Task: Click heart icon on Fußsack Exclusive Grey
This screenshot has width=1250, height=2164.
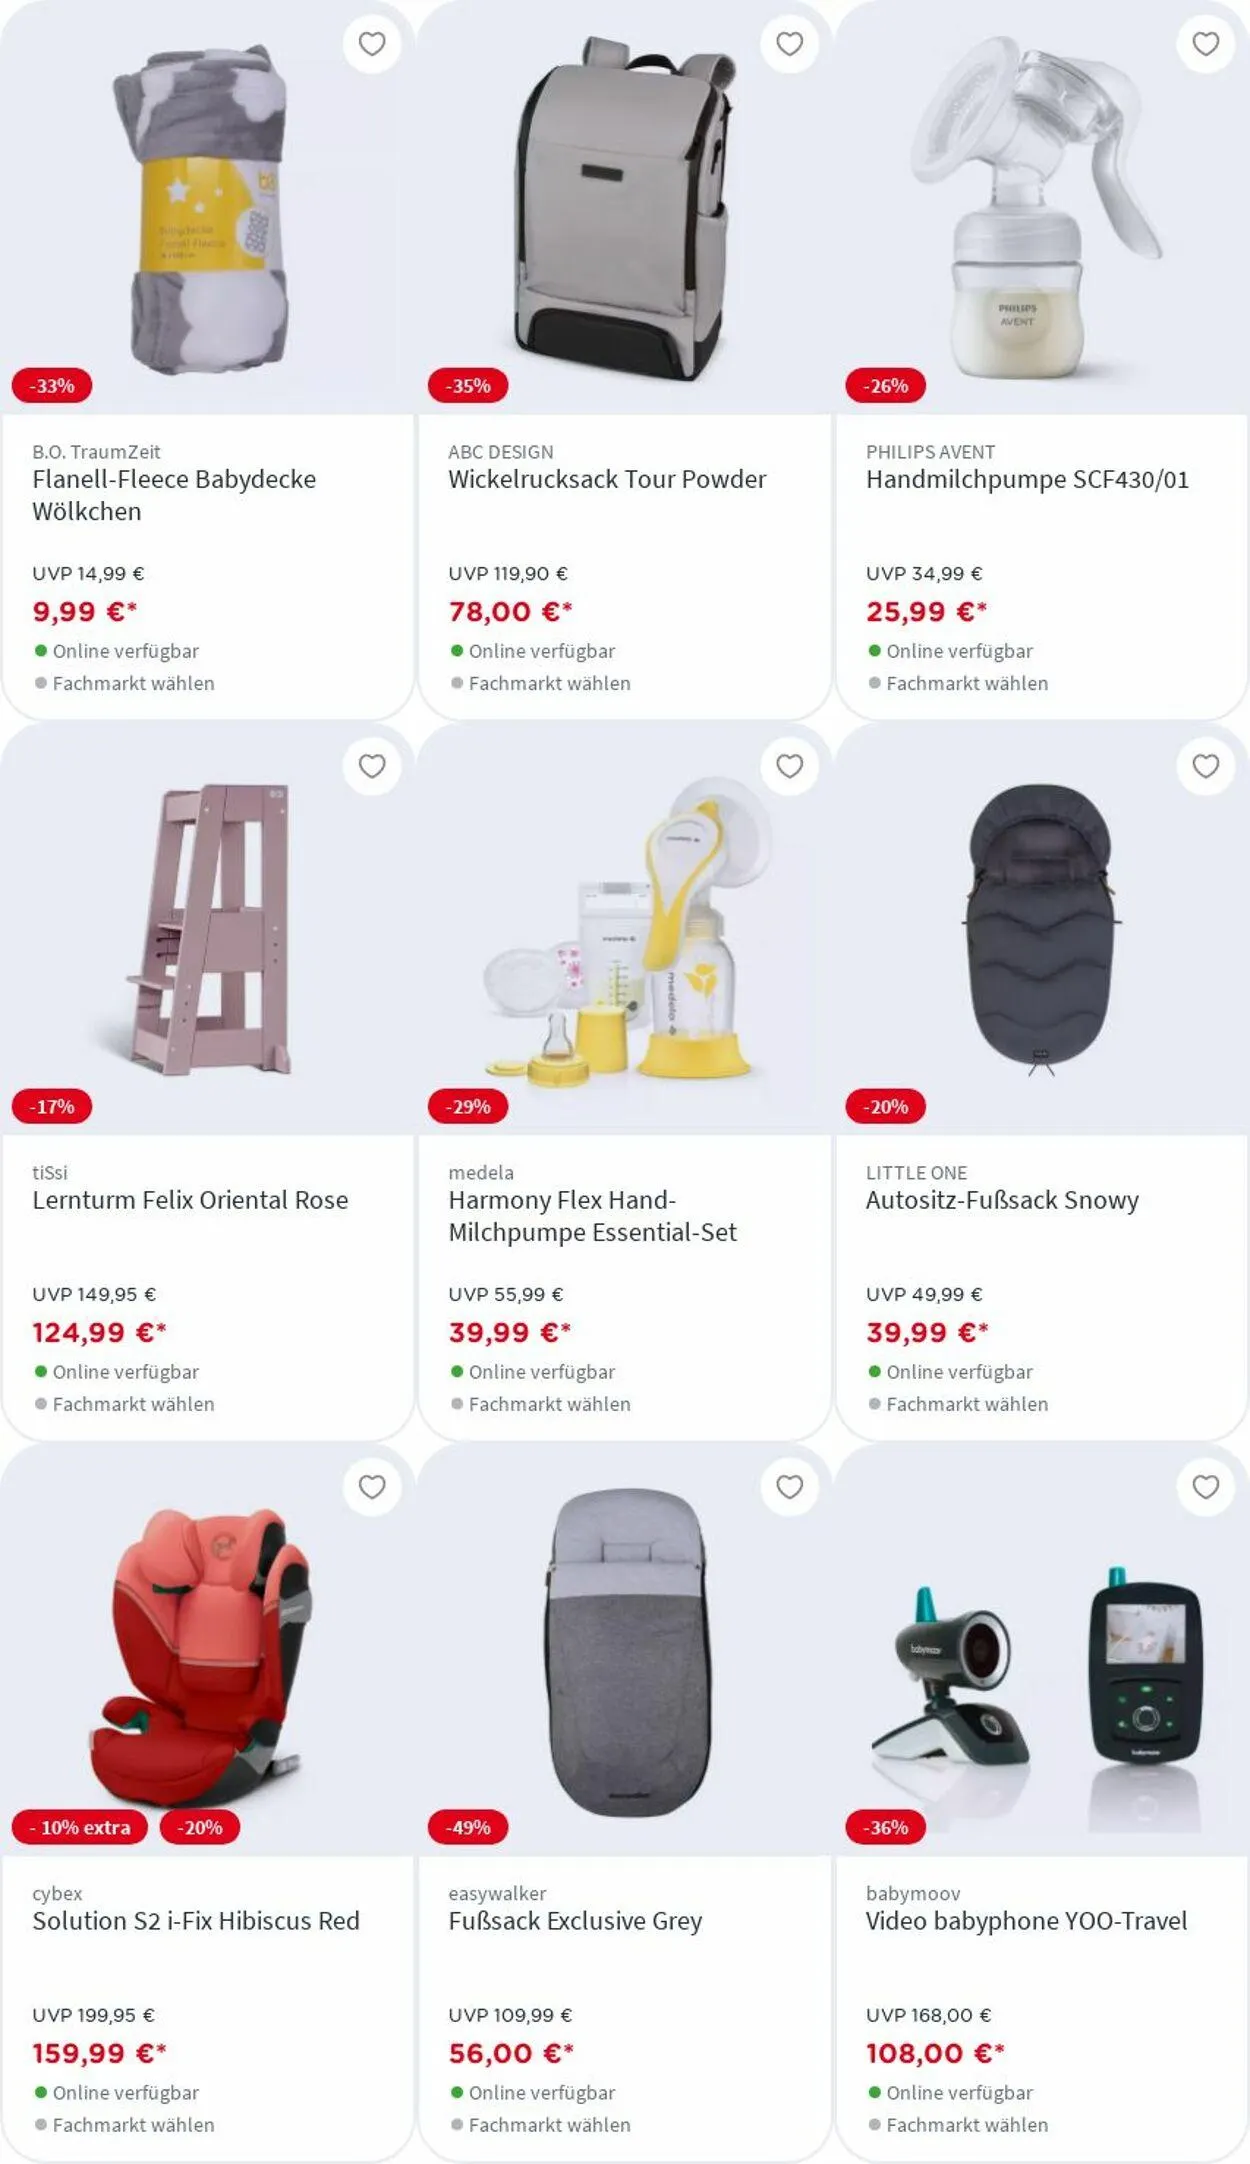Action: click(789, 1487)
